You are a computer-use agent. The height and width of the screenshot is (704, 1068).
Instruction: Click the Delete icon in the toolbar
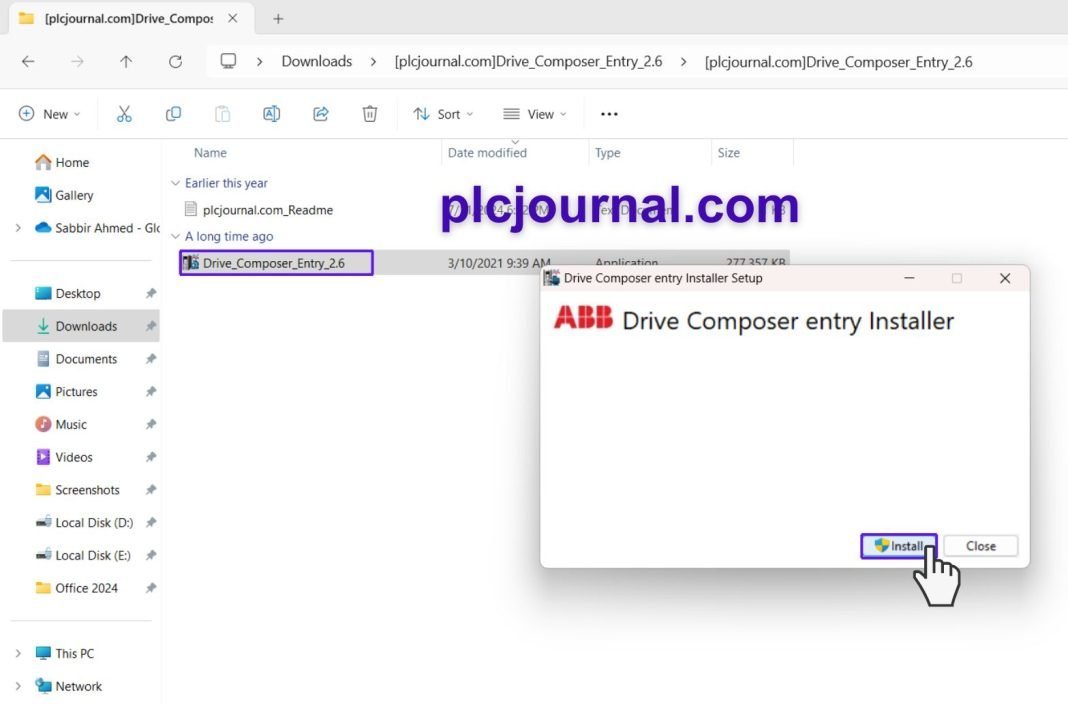[x=370, y=113]
